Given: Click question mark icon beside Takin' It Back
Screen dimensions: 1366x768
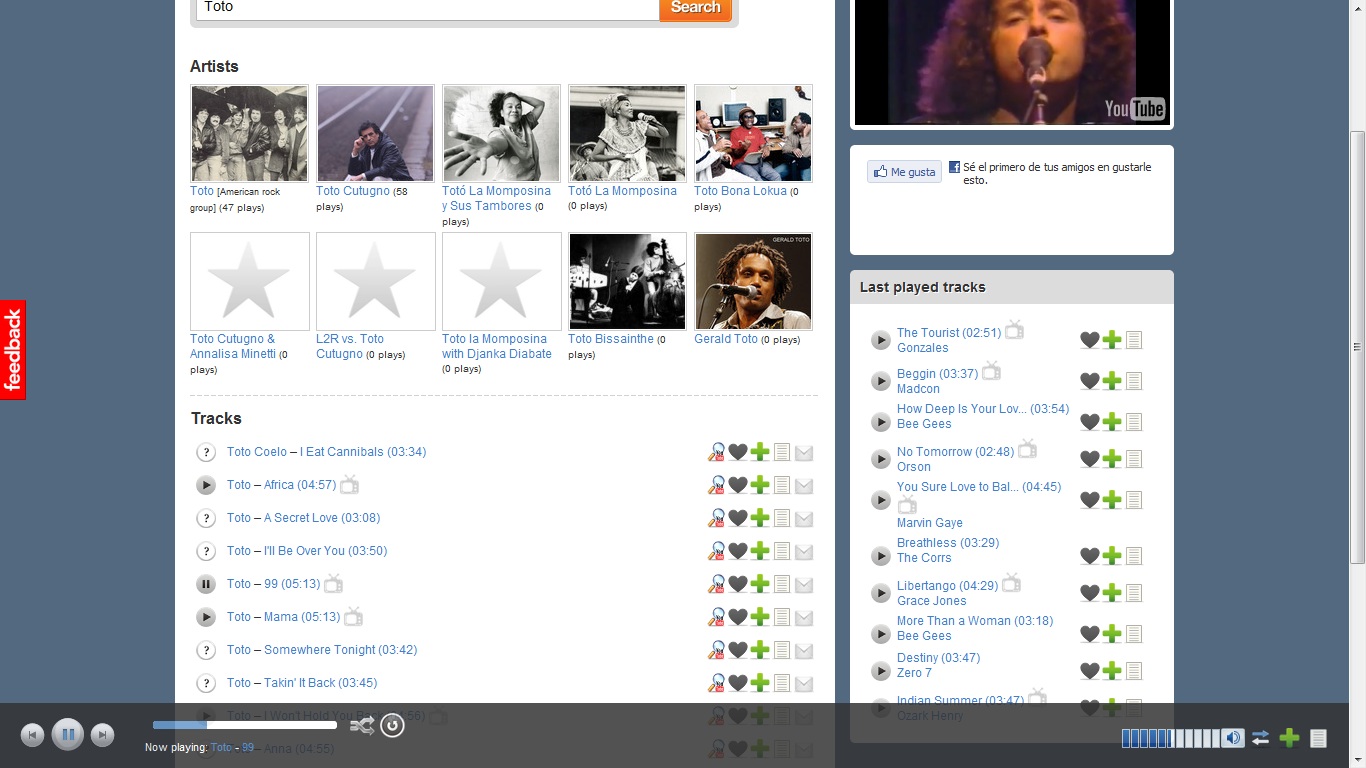Looking at the screenshot, I should tap(206, 683).
